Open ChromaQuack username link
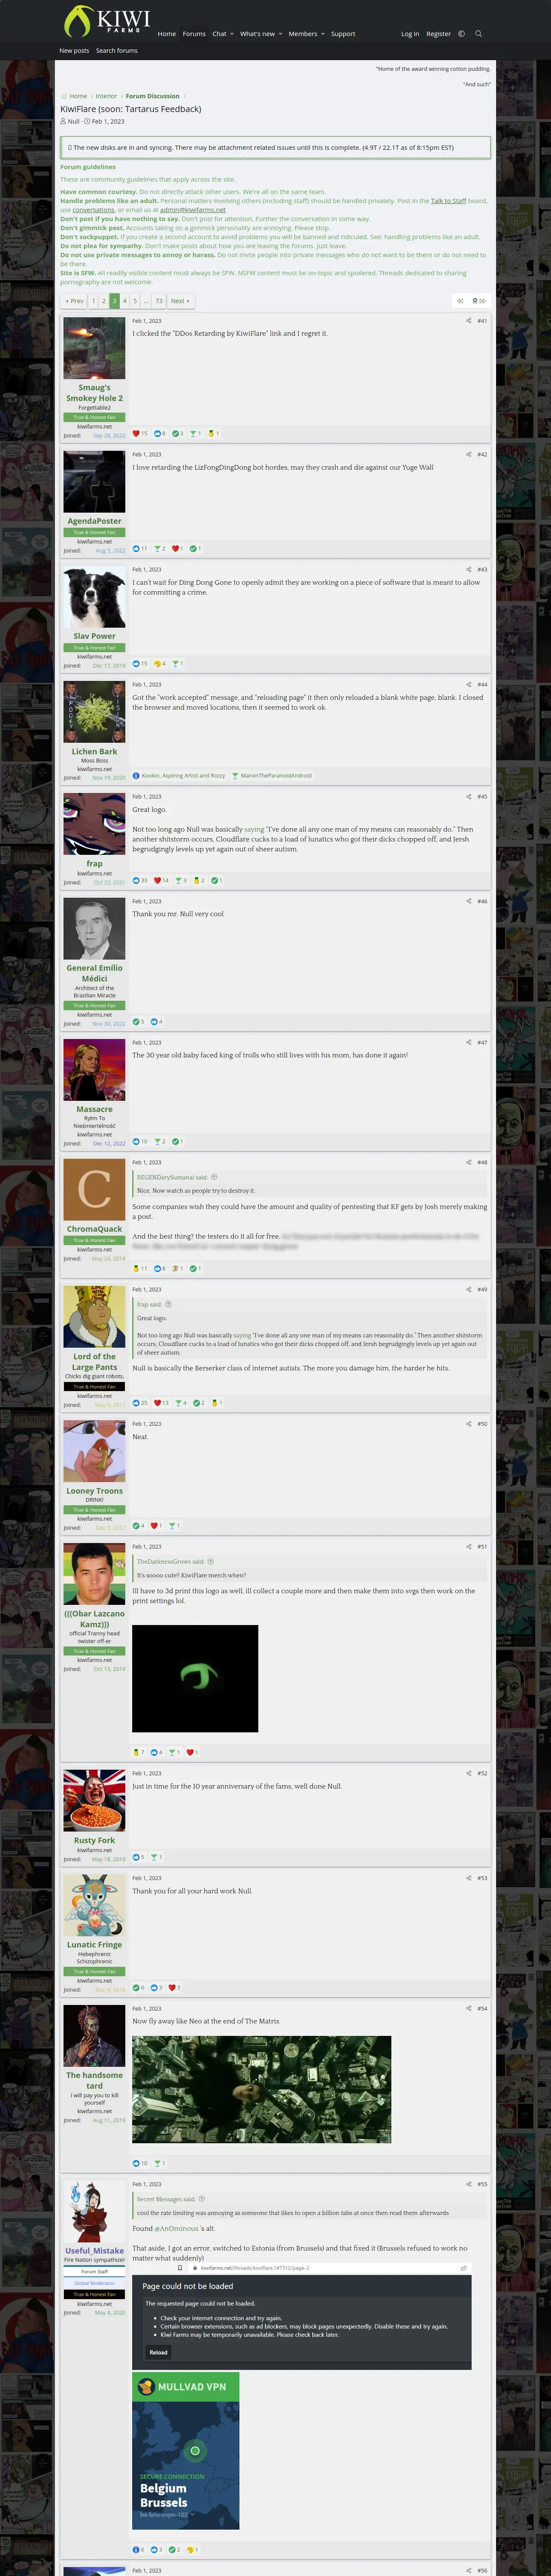 [94, 1229]
